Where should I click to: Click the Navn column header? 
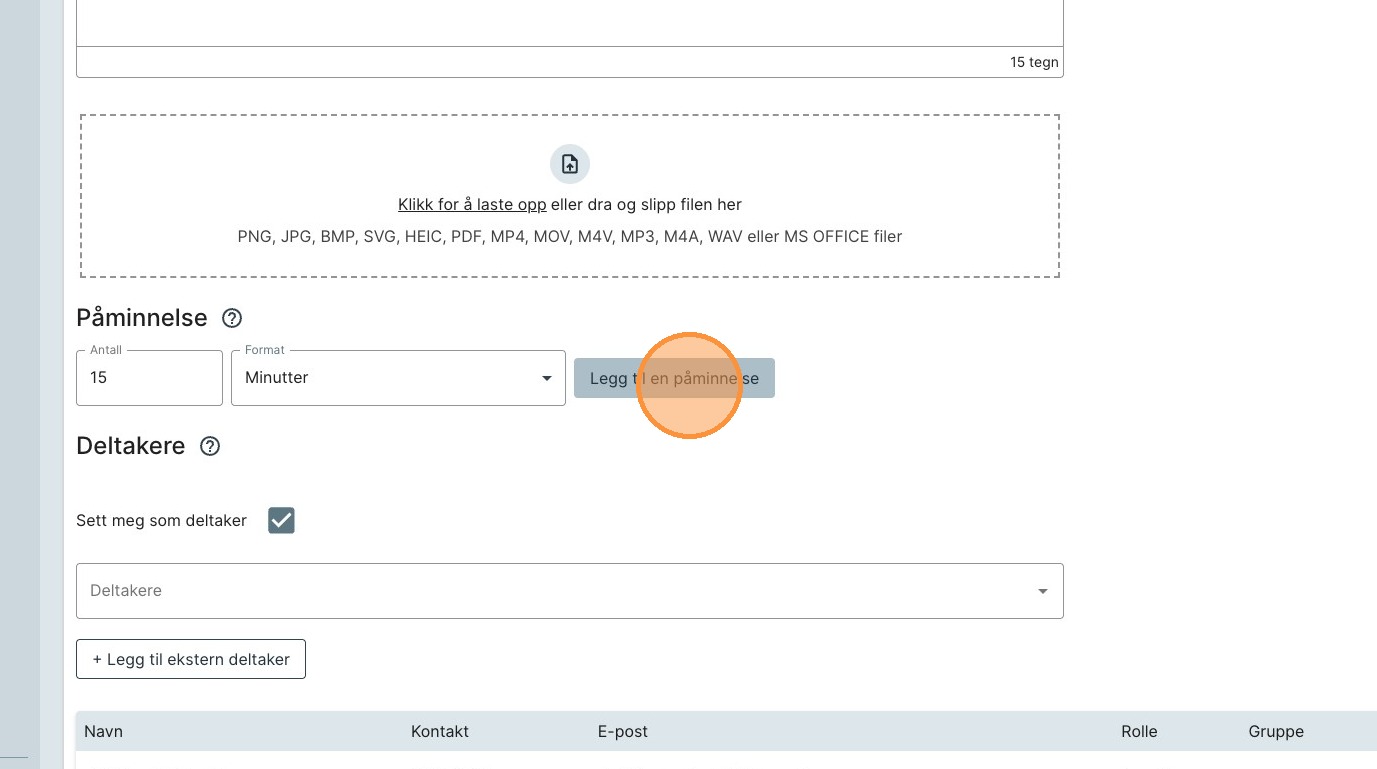click(103, 731)
